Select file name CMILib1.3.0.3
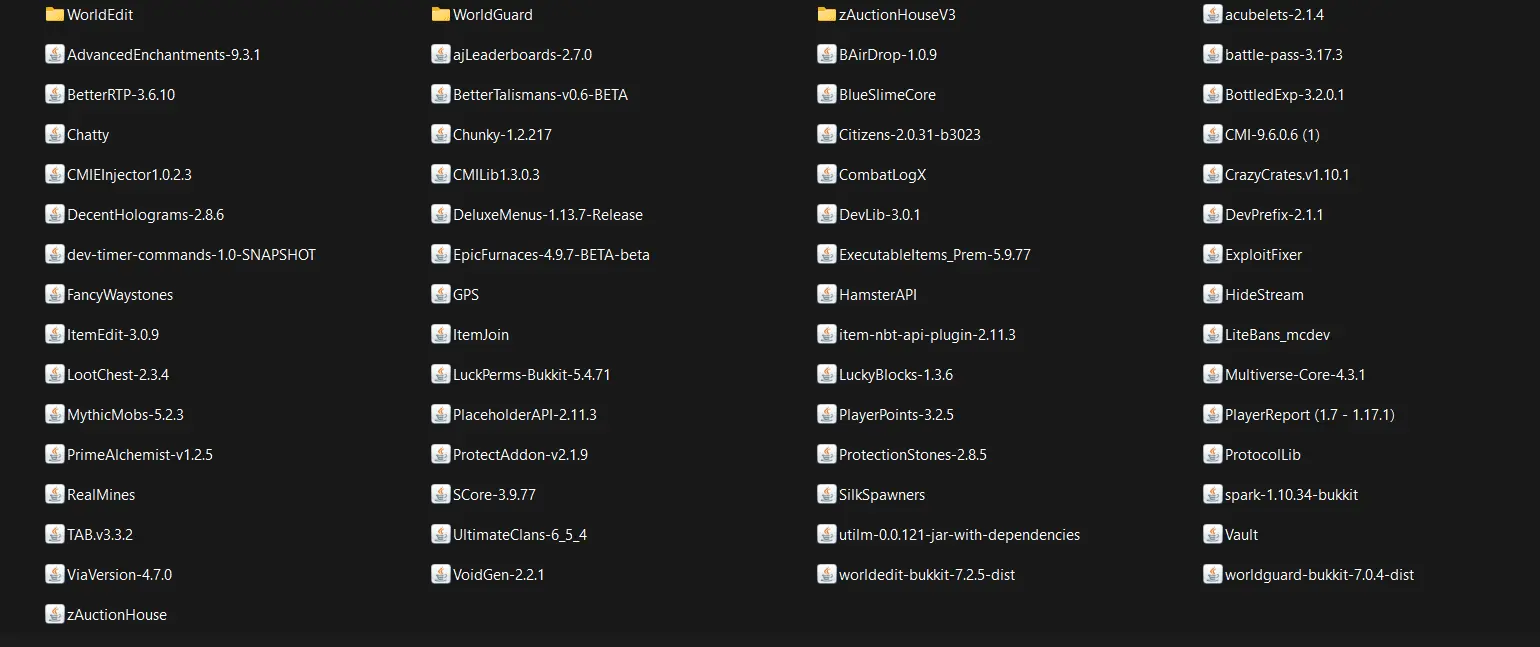Viewport: 1540px width, 647px height. pos(496,175)
